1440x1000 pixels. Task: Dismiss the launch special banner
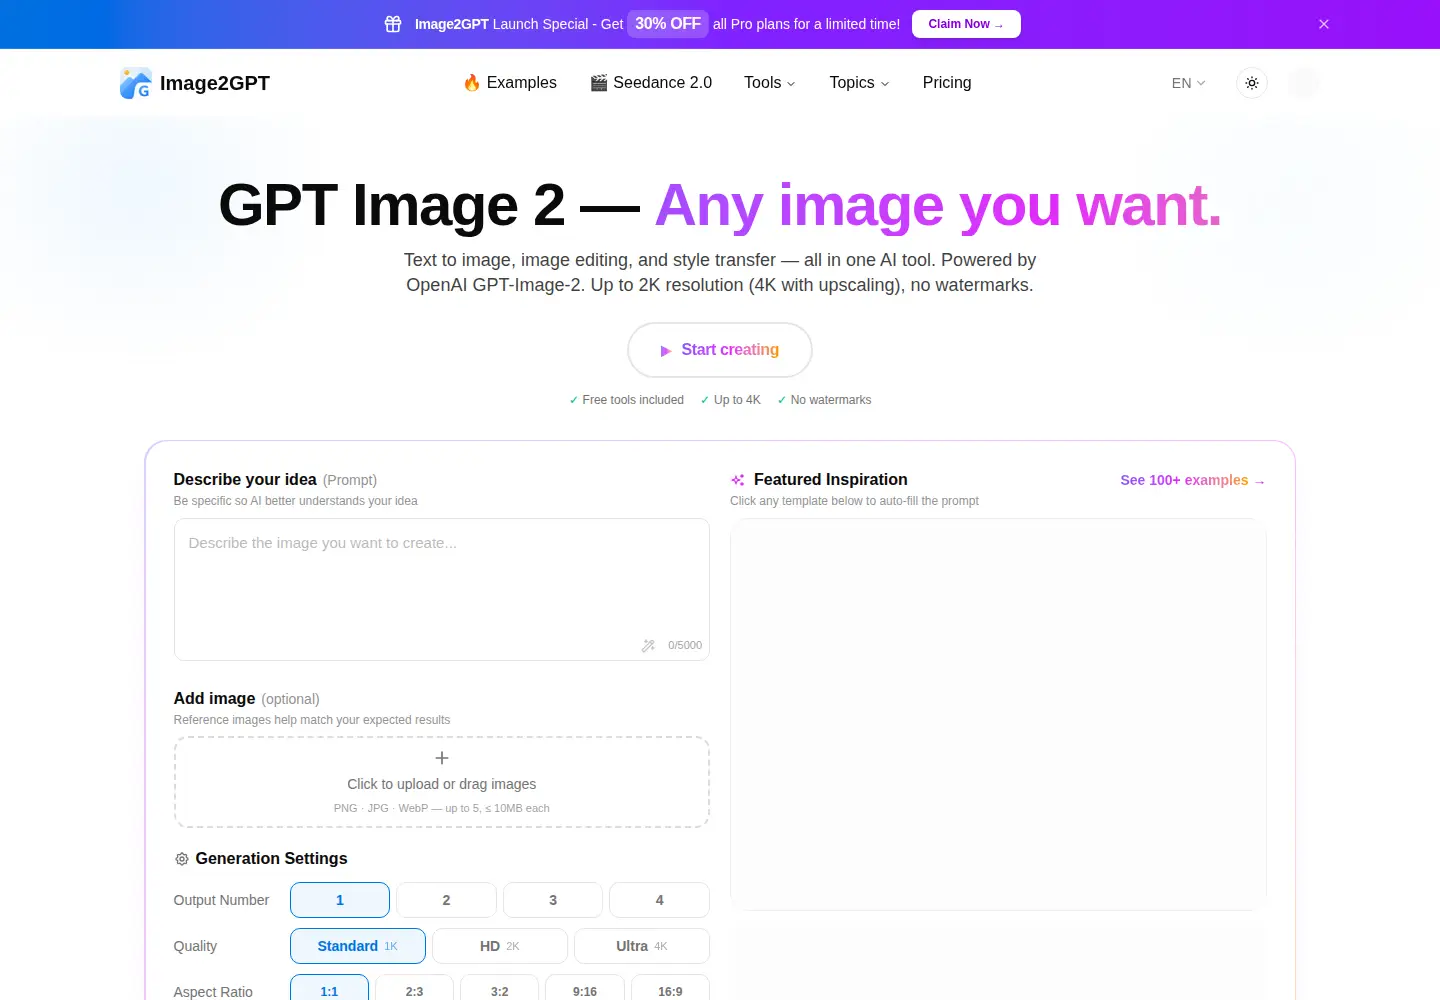point(1324,24)
